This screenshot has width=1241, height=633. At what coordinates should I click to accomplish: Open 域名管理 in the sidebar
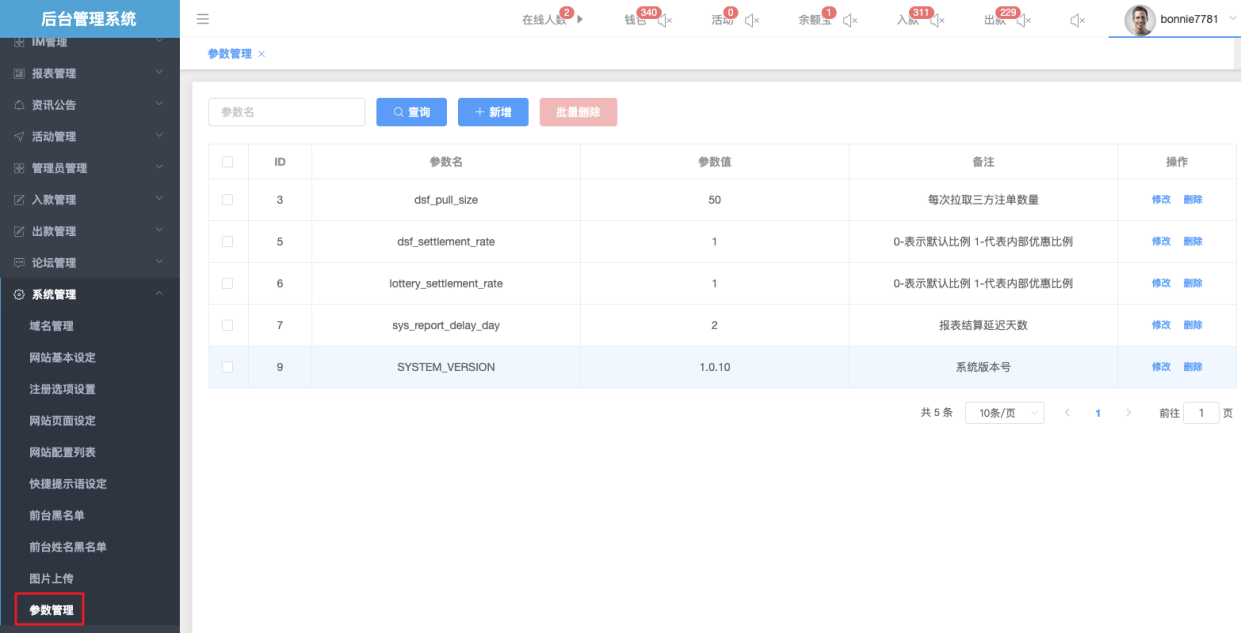click(52, 326)
